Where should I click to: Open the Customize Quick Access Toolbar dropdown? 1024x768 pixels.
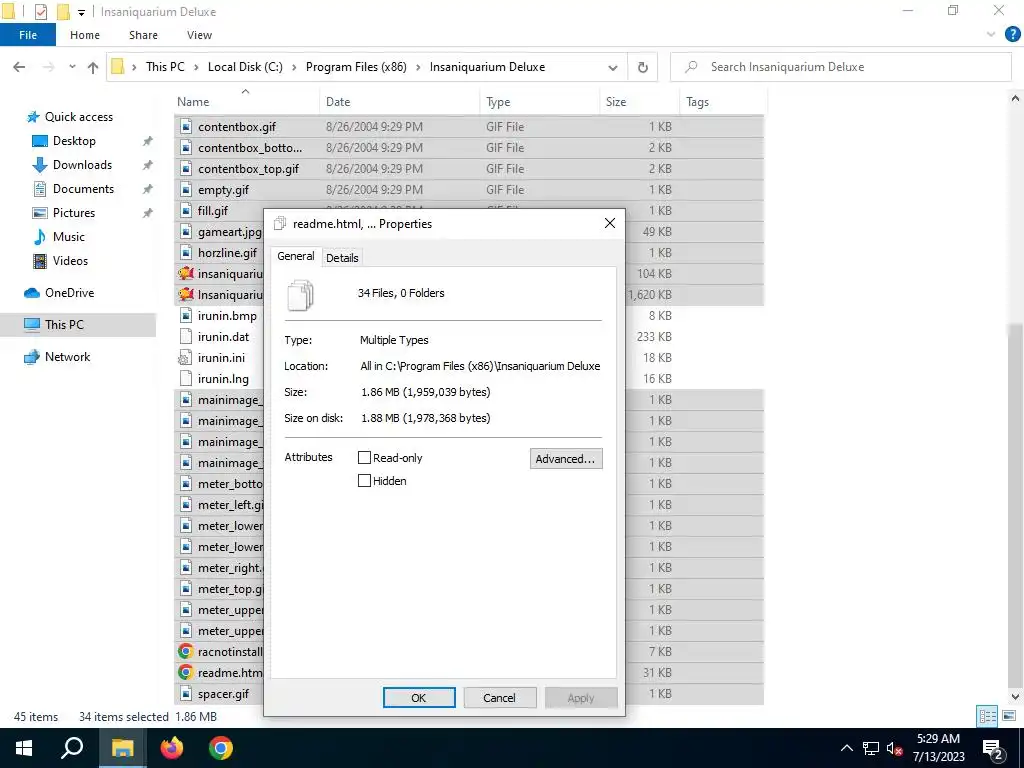click(x=82, y=12)
